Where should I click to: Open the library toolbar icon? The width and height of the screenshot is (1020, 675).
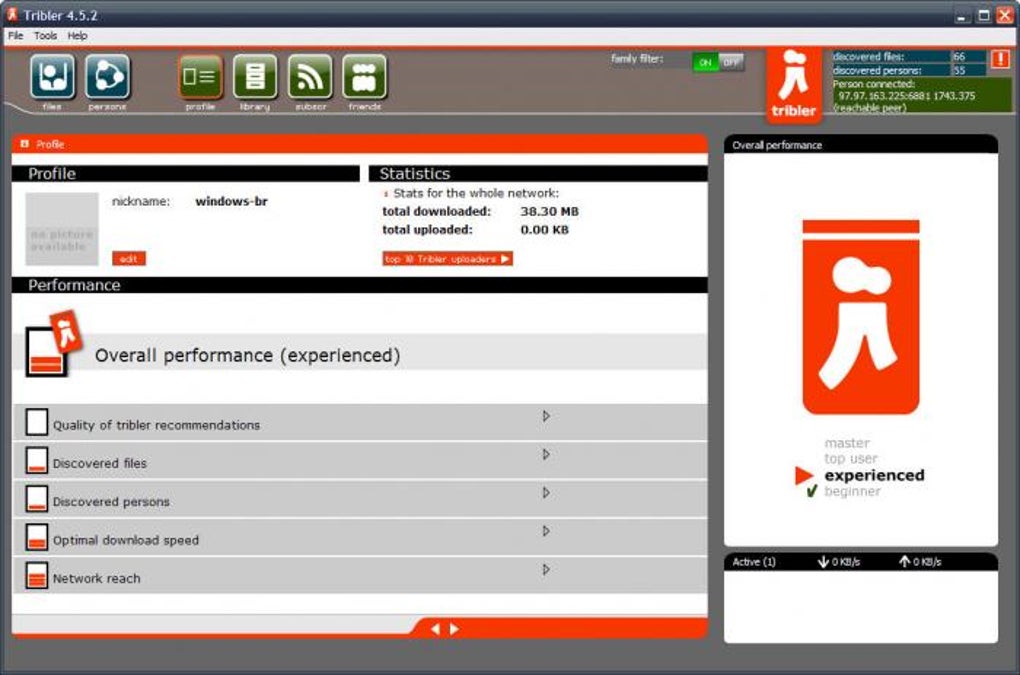pyautogui.click(x=254, y=77)
